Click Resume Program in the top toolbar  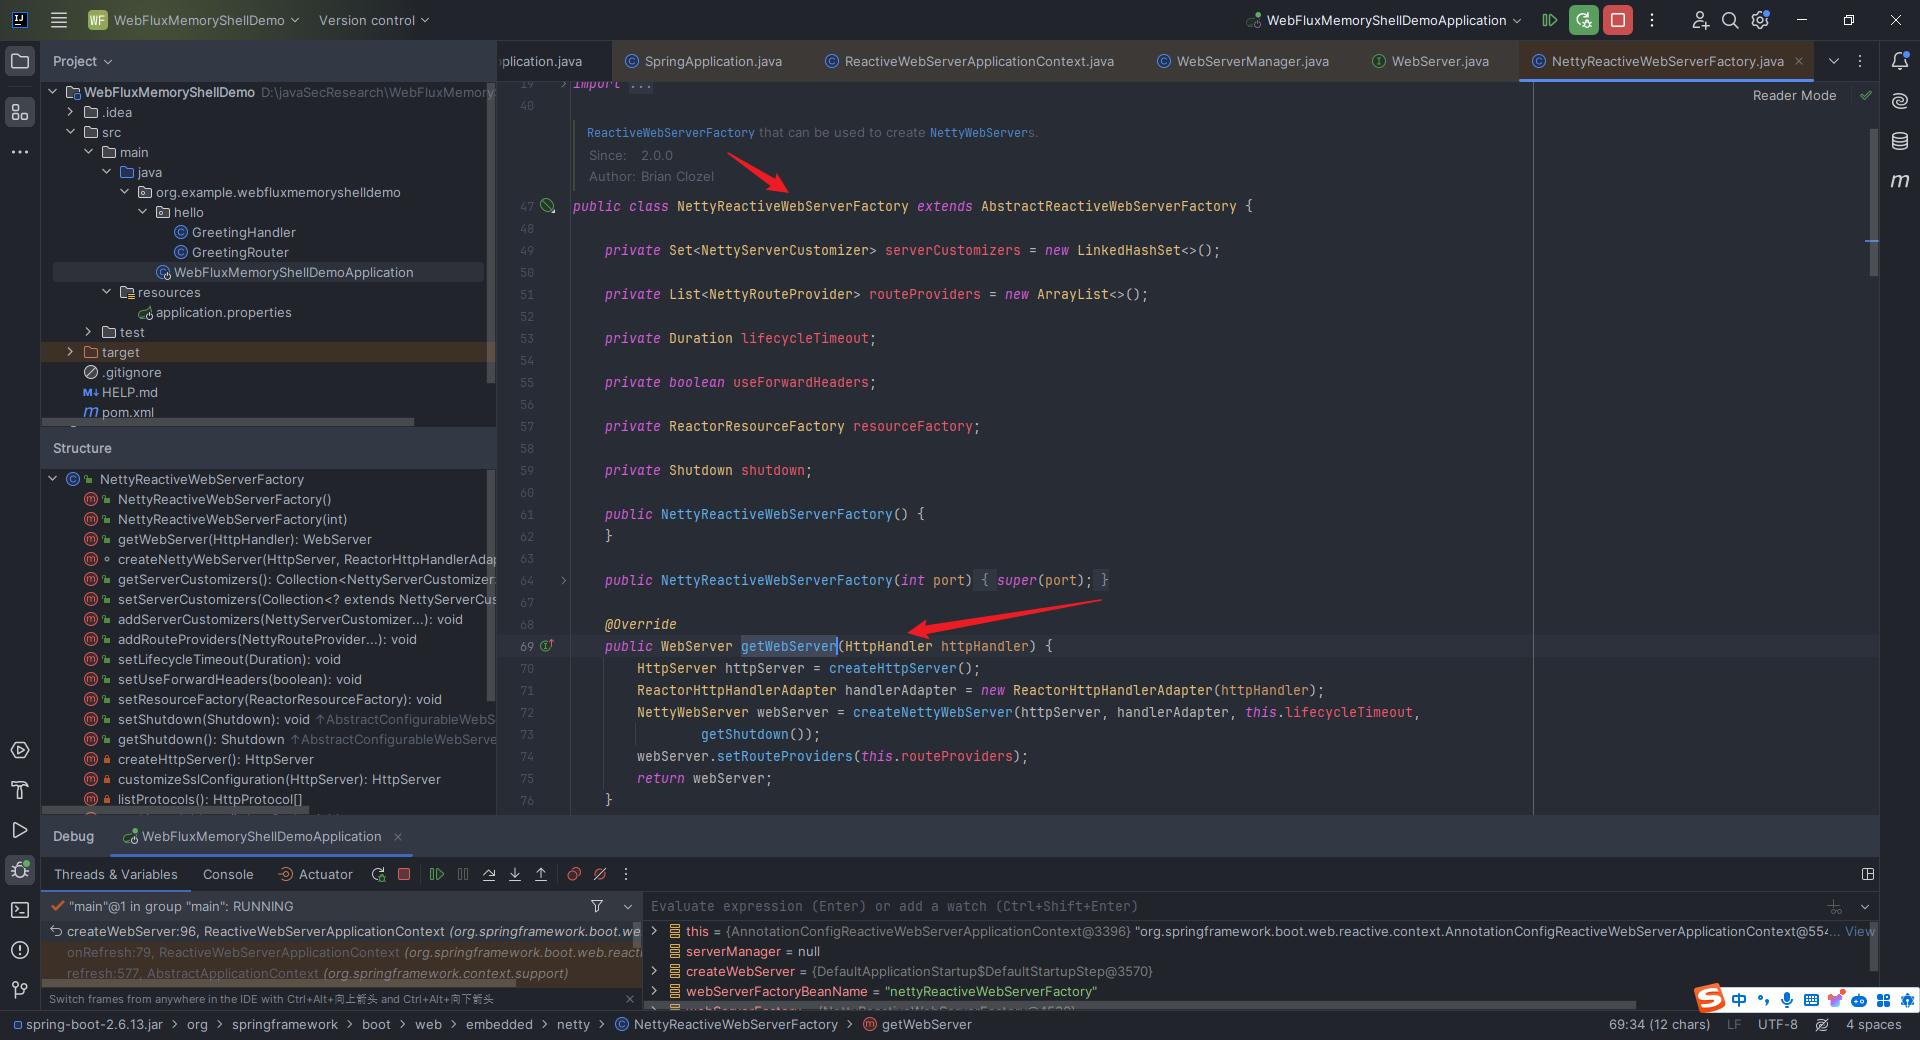point(1550,20)
